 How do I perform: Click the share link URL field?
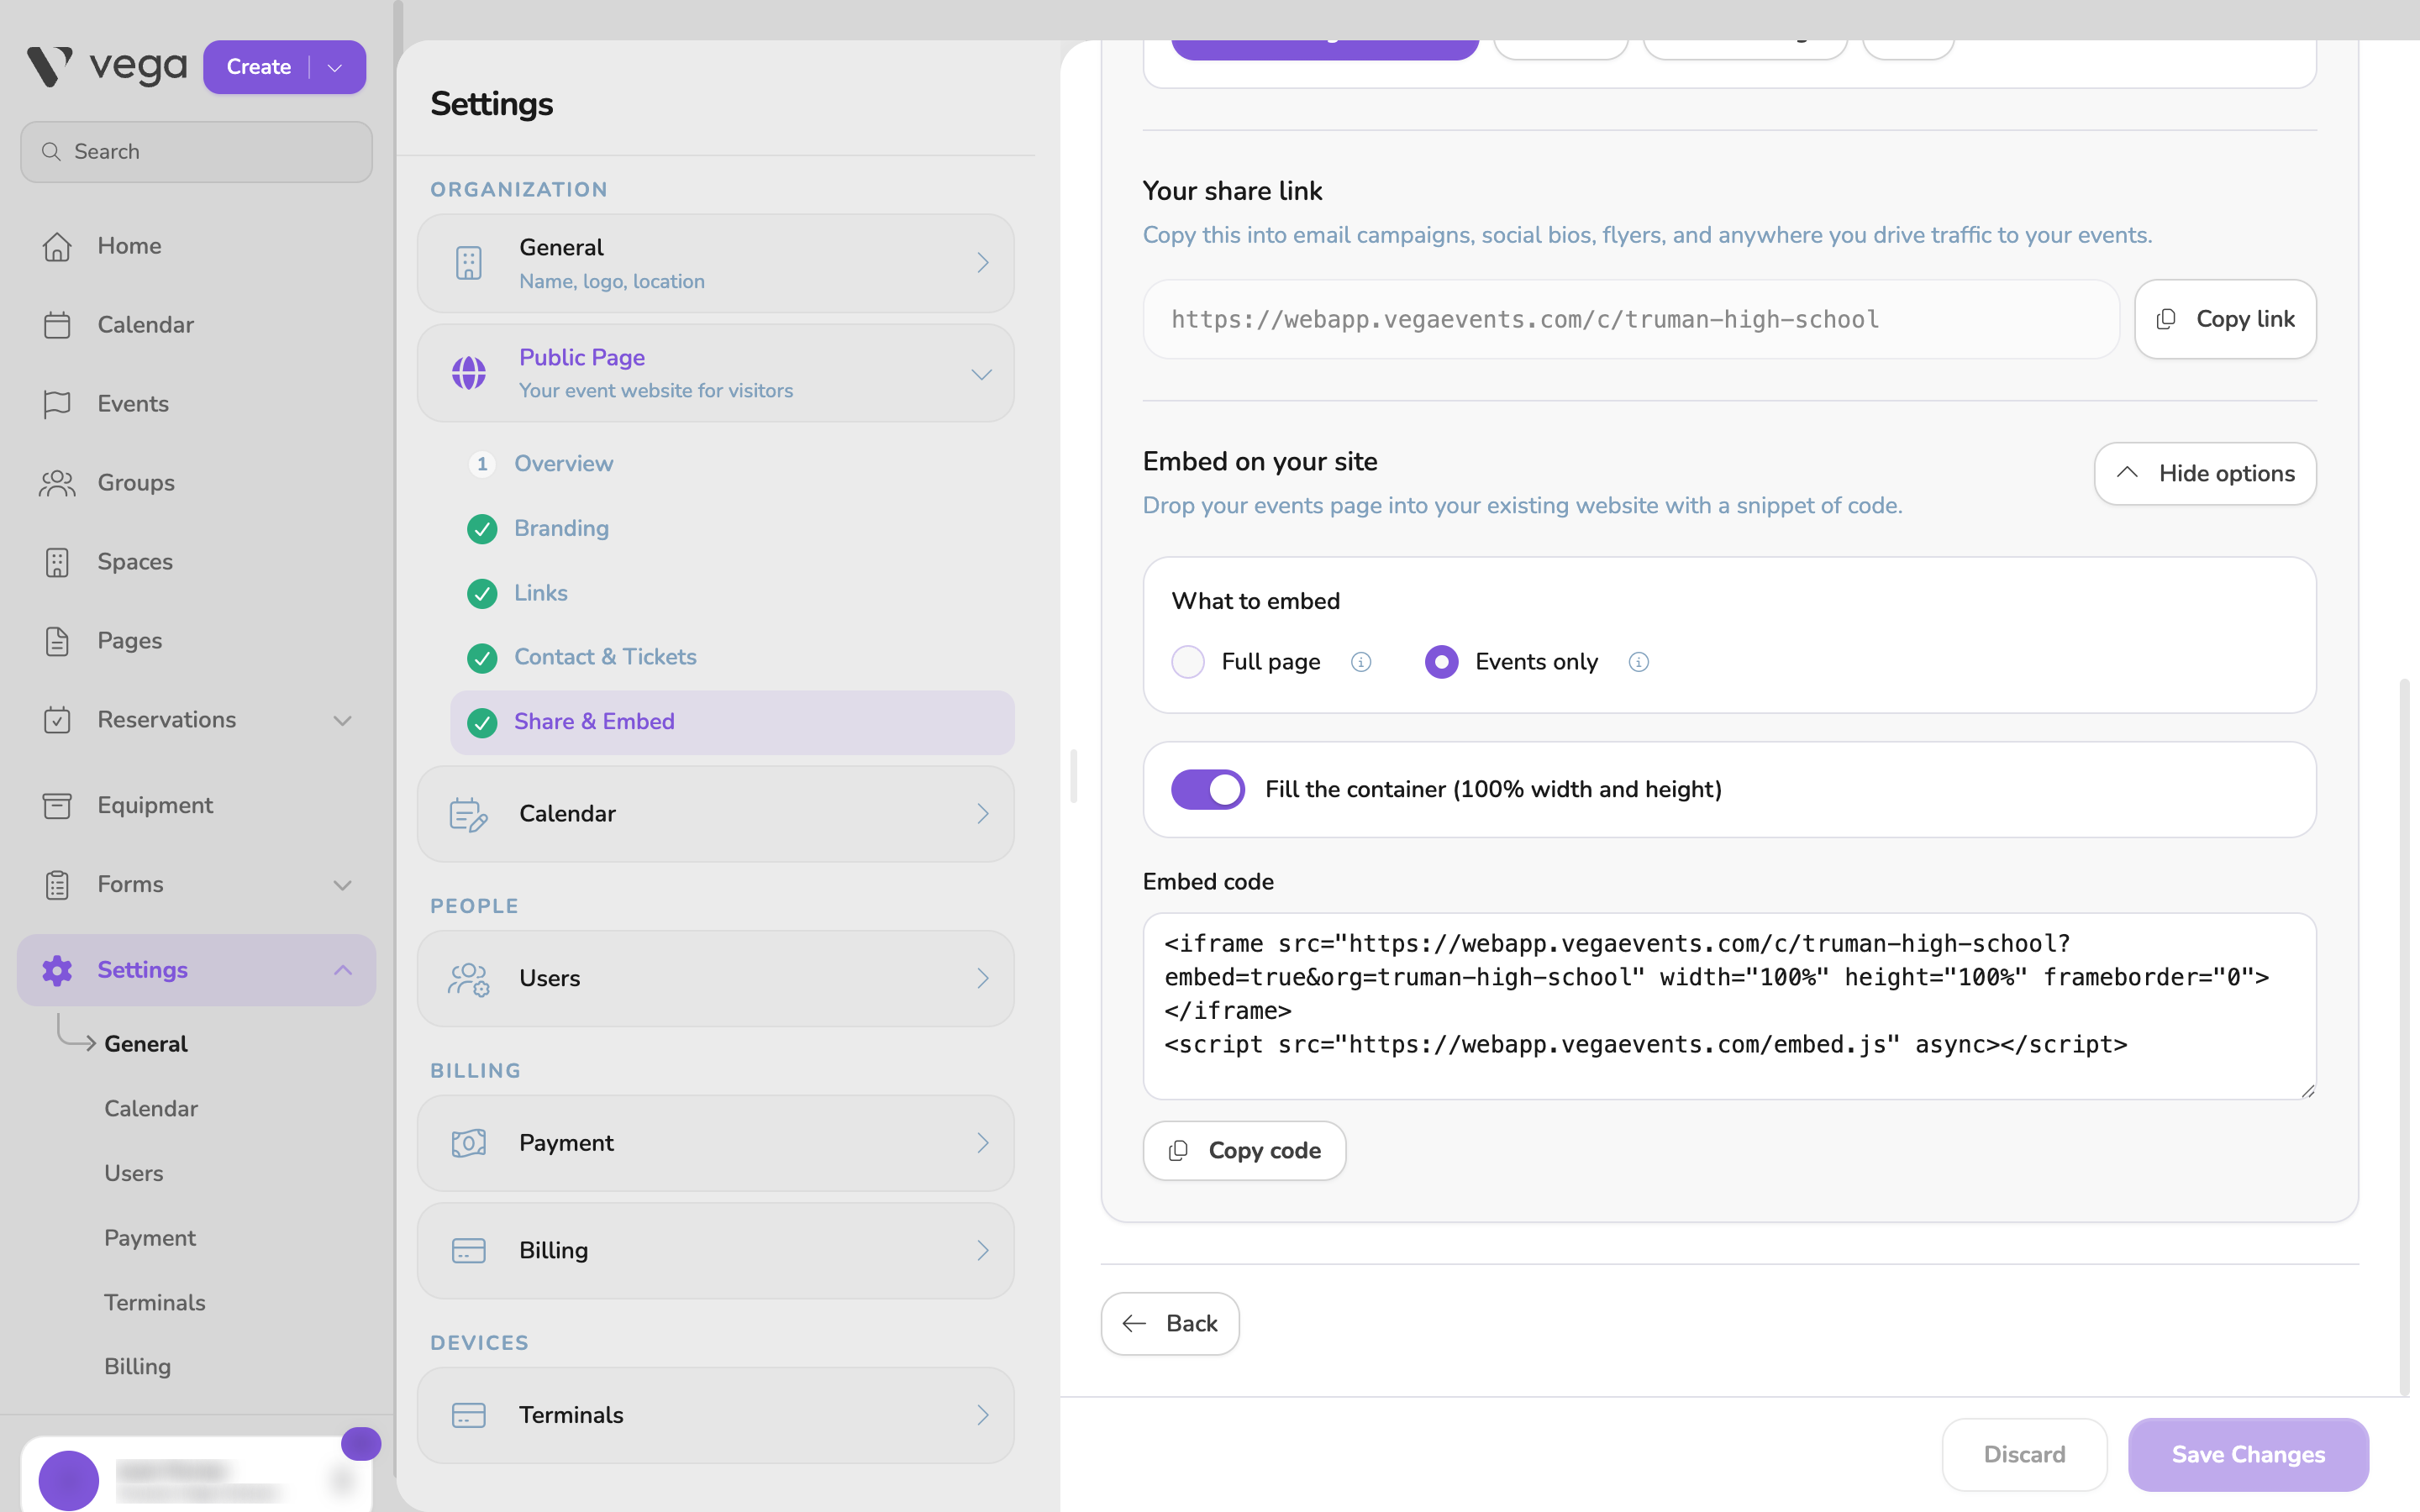1631,319
